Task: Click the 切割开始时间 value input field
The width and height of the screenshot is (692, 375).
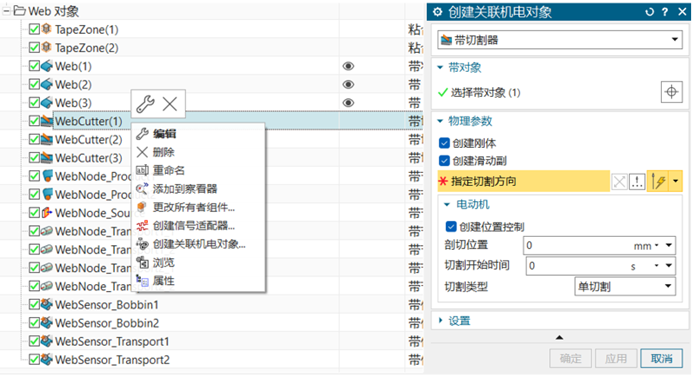Action: pos(578,266)
